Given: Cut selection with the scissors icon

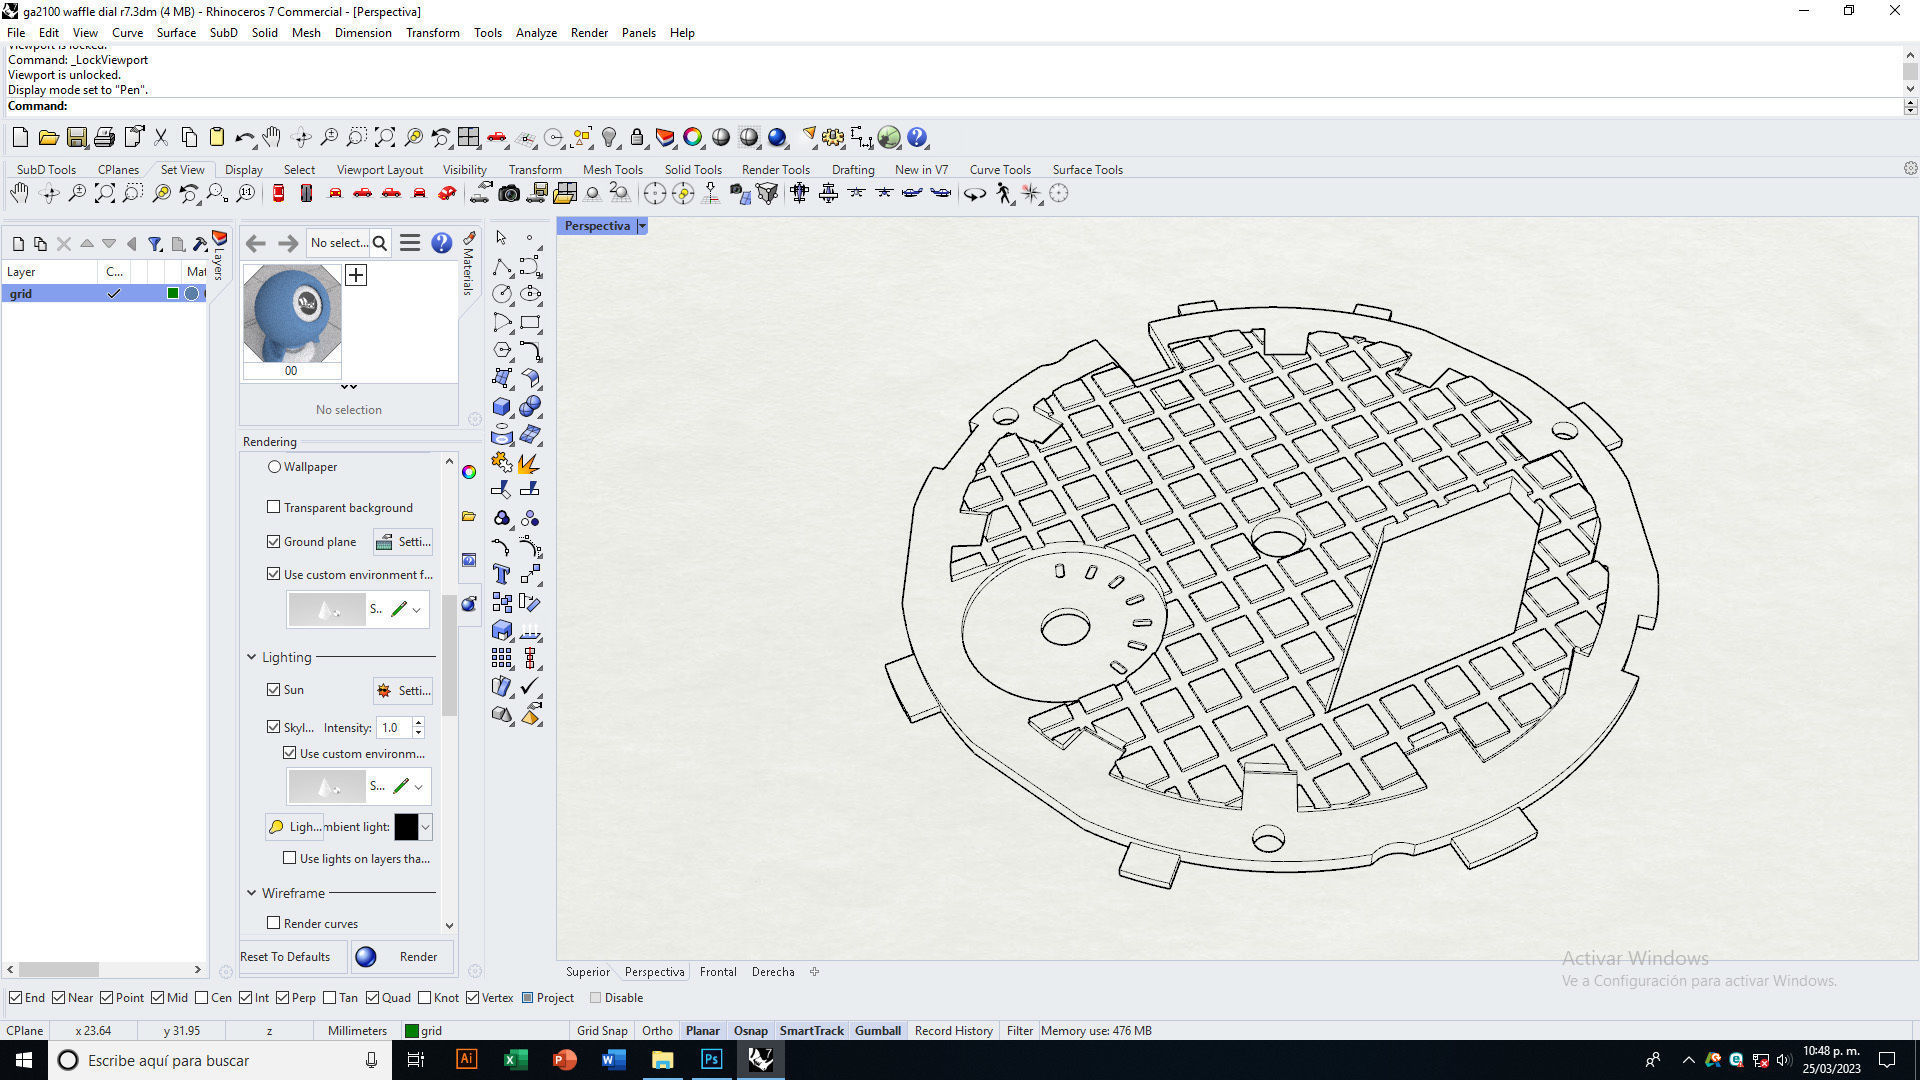Looking at the screenshot, I should [x=160, y=137].
